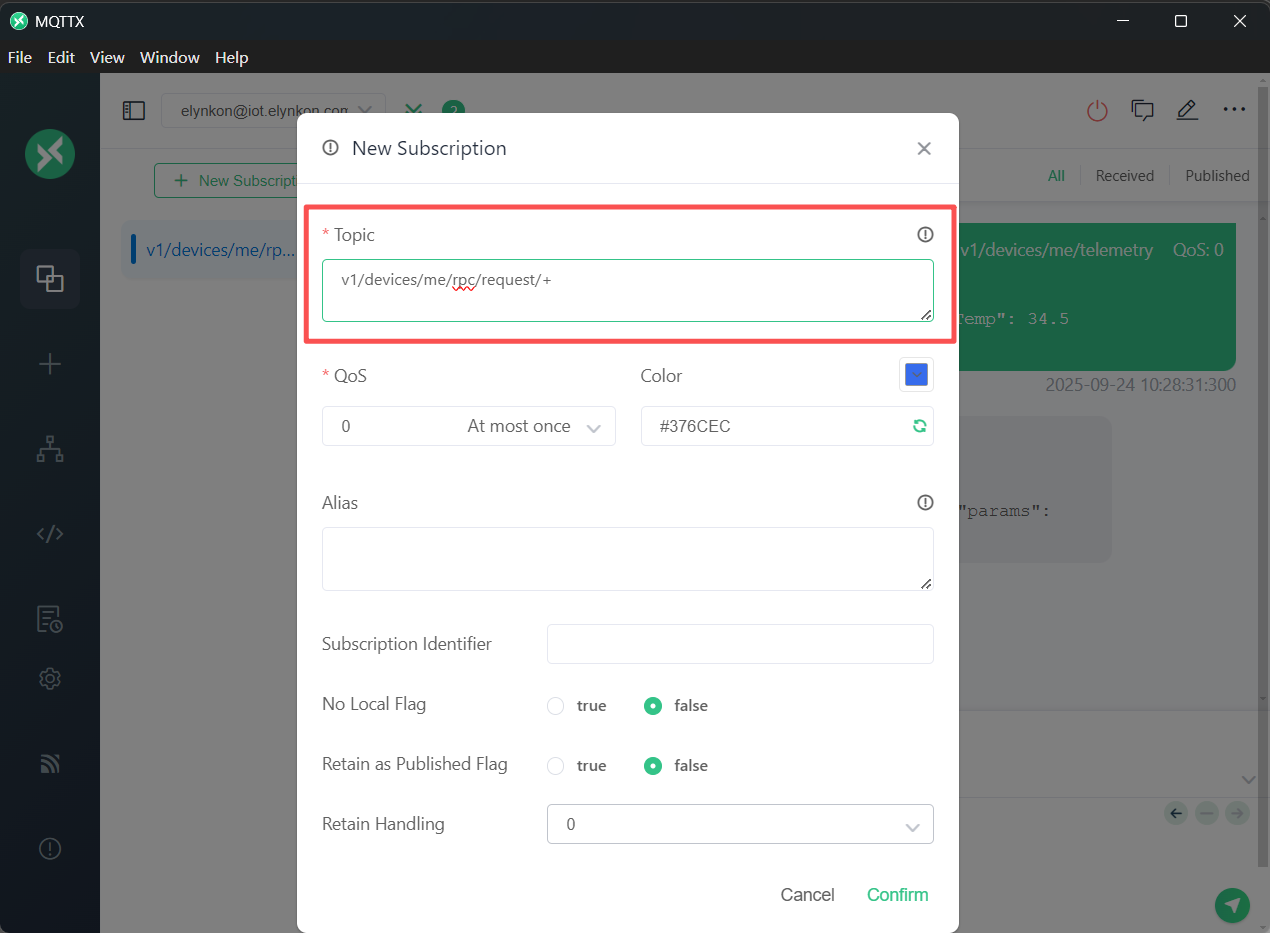Open Settings gear icon in sidebar

tap(50, 679)
